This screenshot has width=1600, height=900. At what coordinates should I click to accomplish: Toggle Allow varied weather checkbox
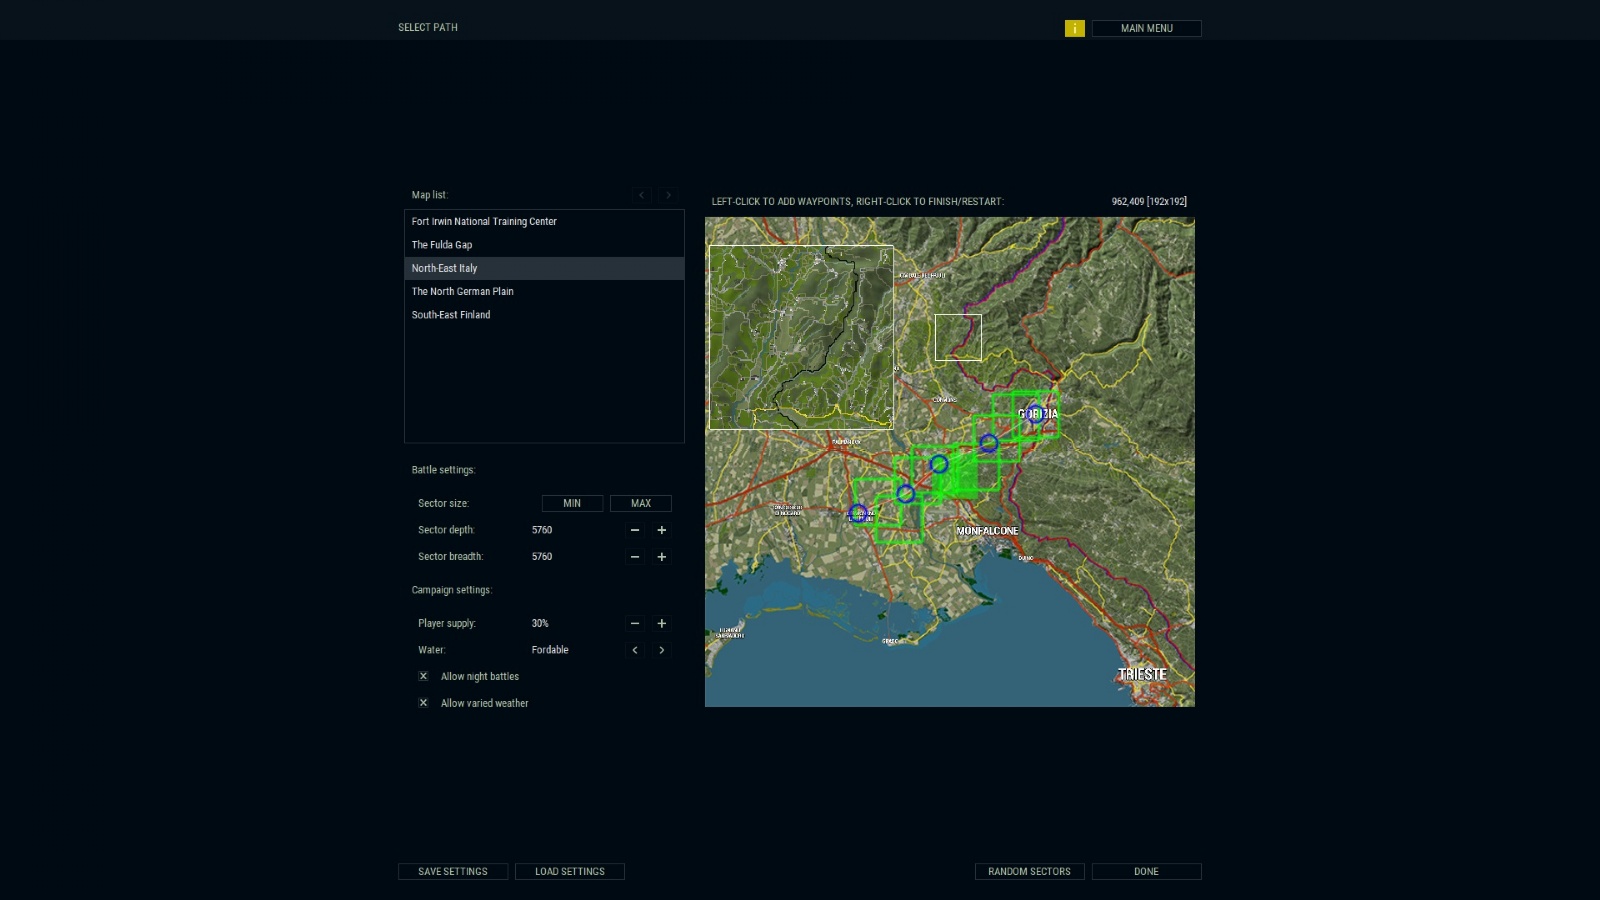423,703
